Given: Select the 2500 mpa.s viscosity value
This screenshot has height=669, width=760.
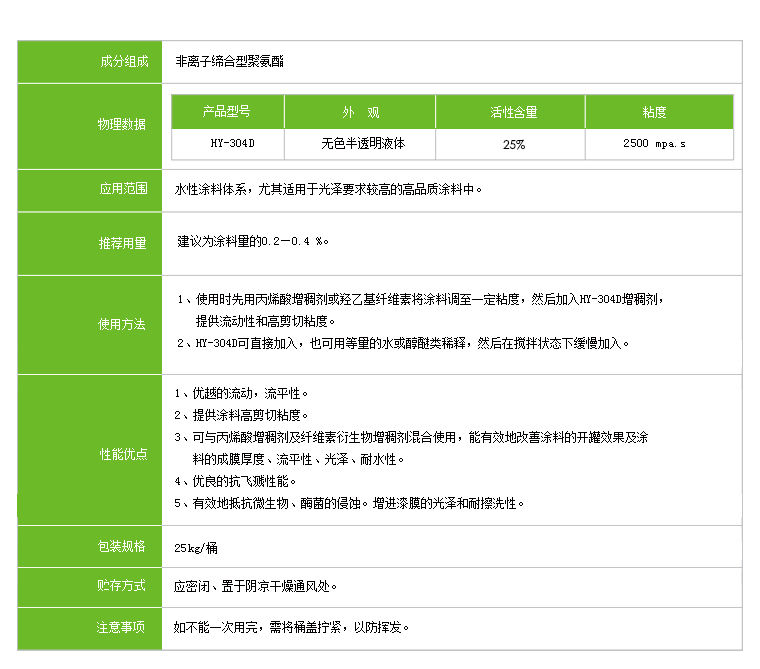Looking at the screenshot, I should click(658, 144).
